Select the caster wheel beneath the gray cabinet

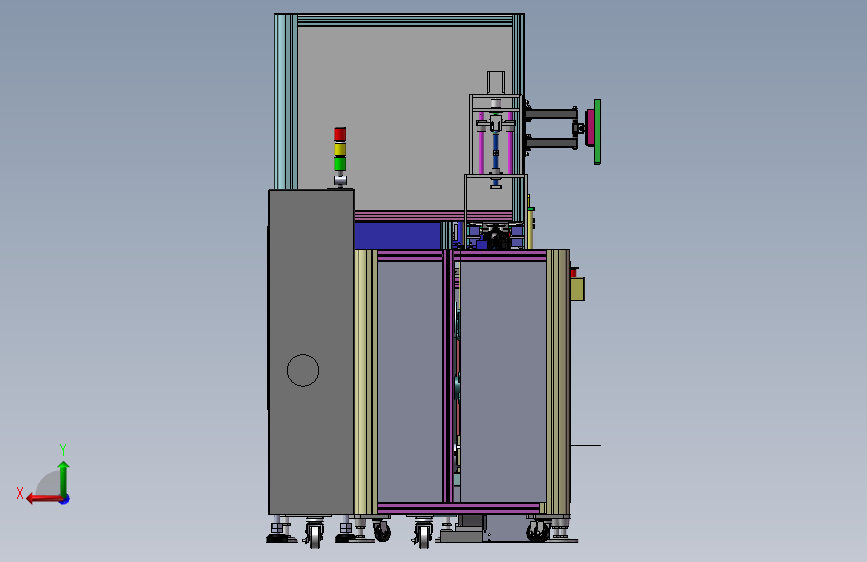(x=315, y=534)
